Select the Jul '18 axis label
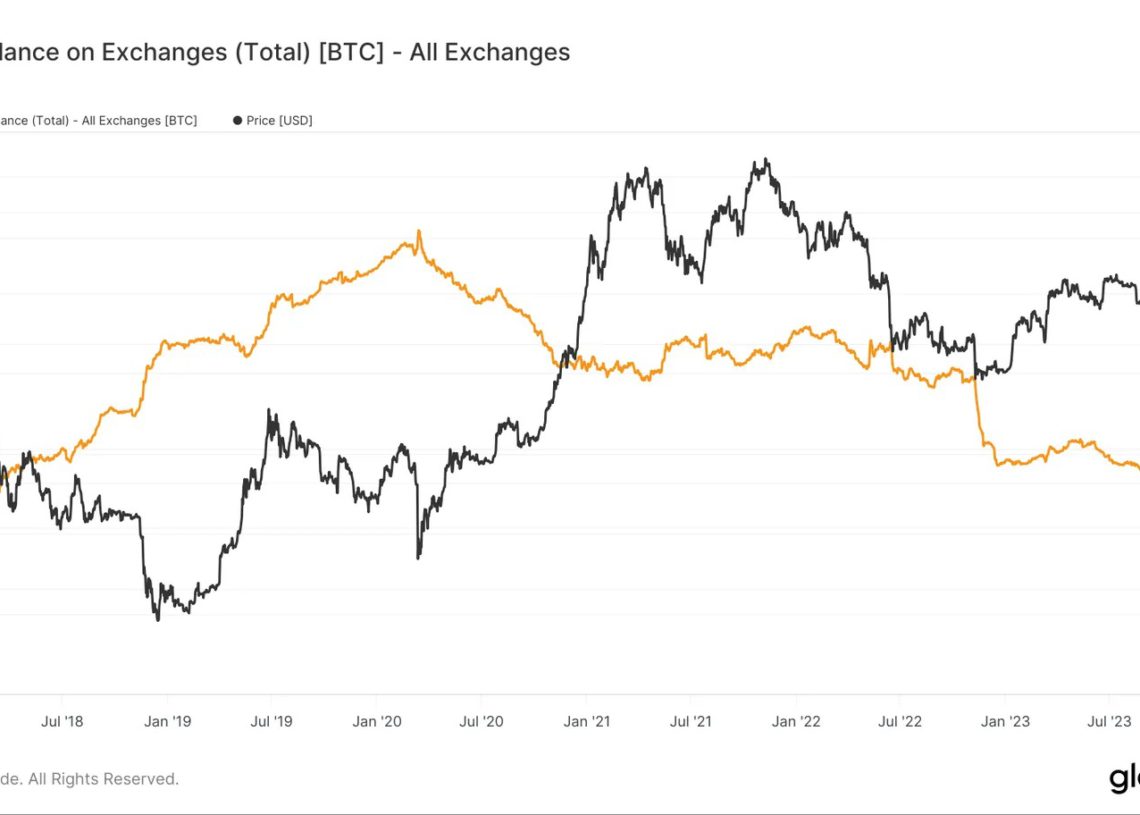This screenshot has height=815, width=1140. point(62,720)
